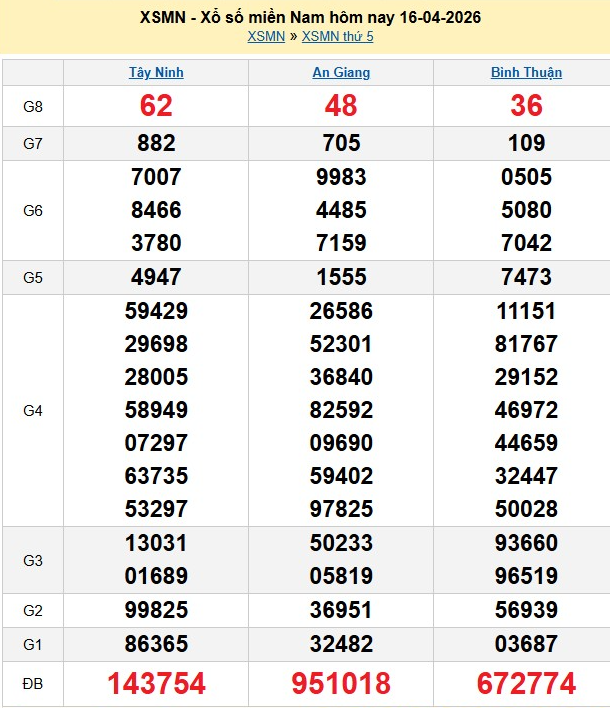Click Bình Thuận G5 number 7473
Viewport: 610px width, 708px height.
click(526, 277)
